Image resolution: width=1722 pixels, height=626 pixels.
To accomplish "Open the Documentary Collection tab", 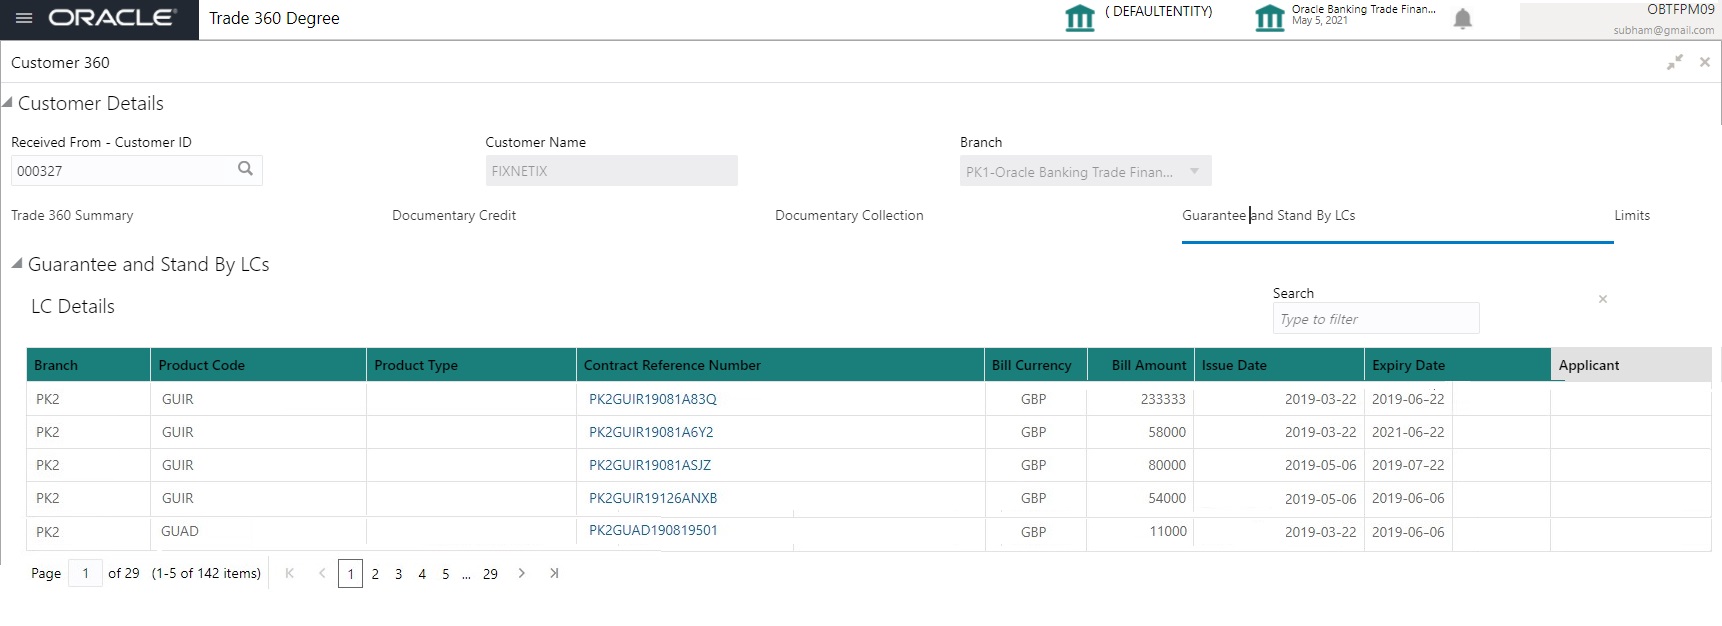I will click(849, 215).
